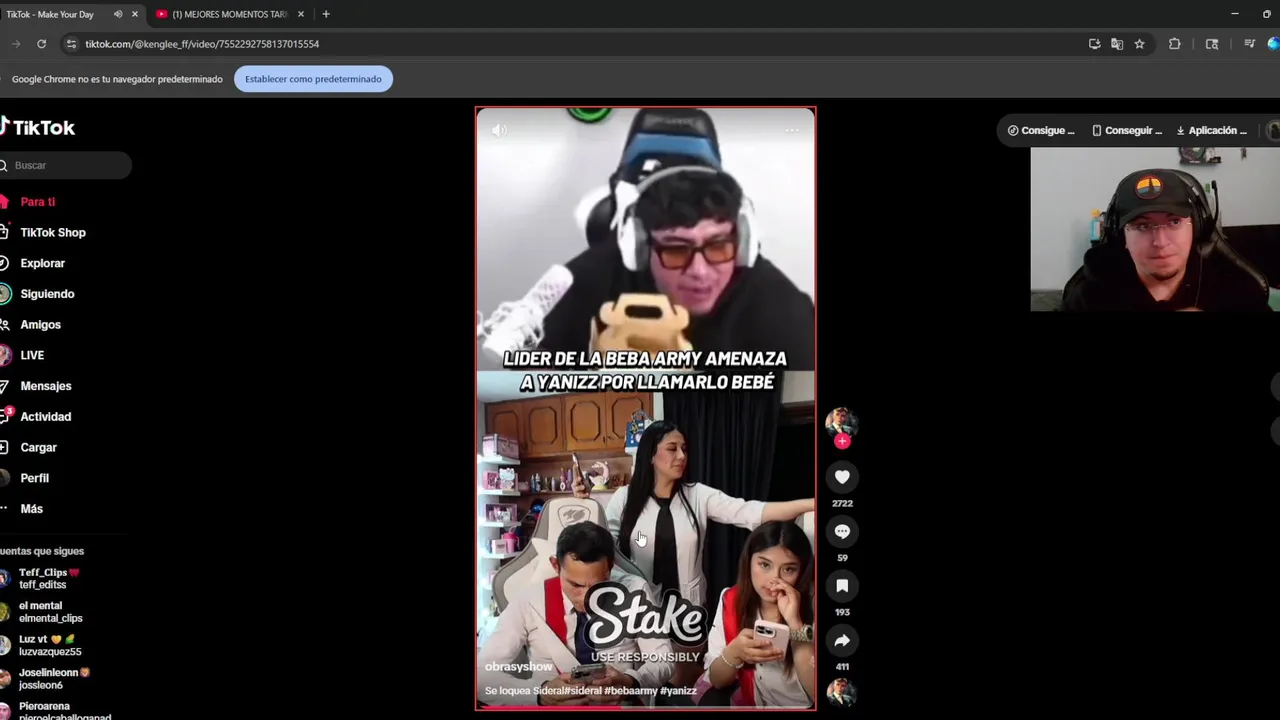Open the Extensions puzzle icon
Viewport: 1280px width, 720px height.
click(1175, 44)
